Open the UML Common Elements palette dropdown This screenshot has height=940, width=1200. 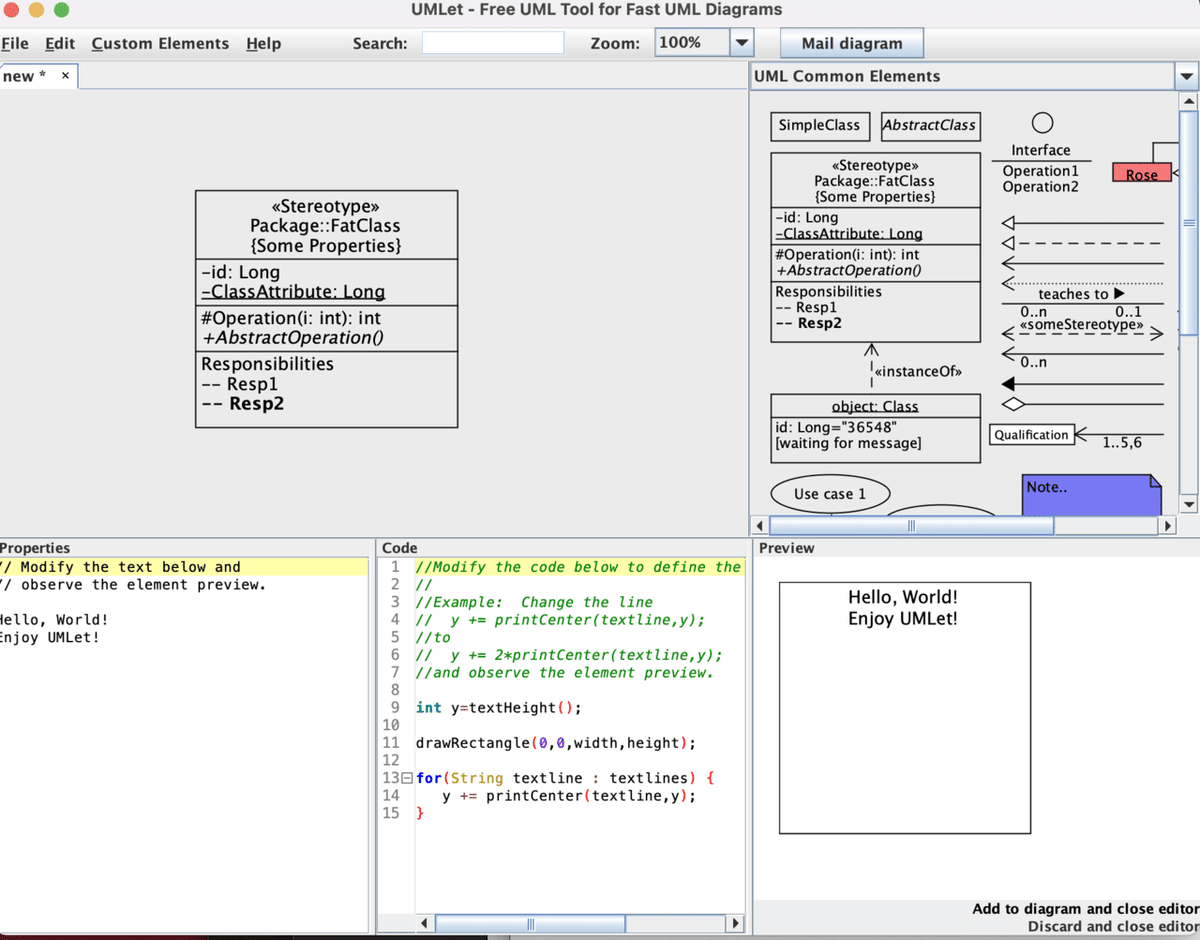pyautogui.click(x=1187, y=77)
